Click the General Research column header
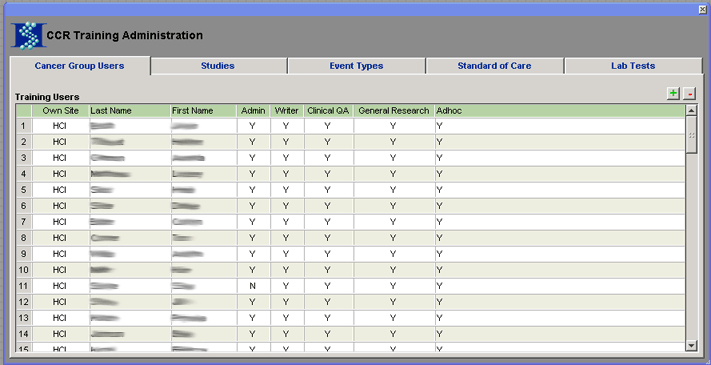Image resolution: width=711 pixels, height=365 pixels. [394, 111]
